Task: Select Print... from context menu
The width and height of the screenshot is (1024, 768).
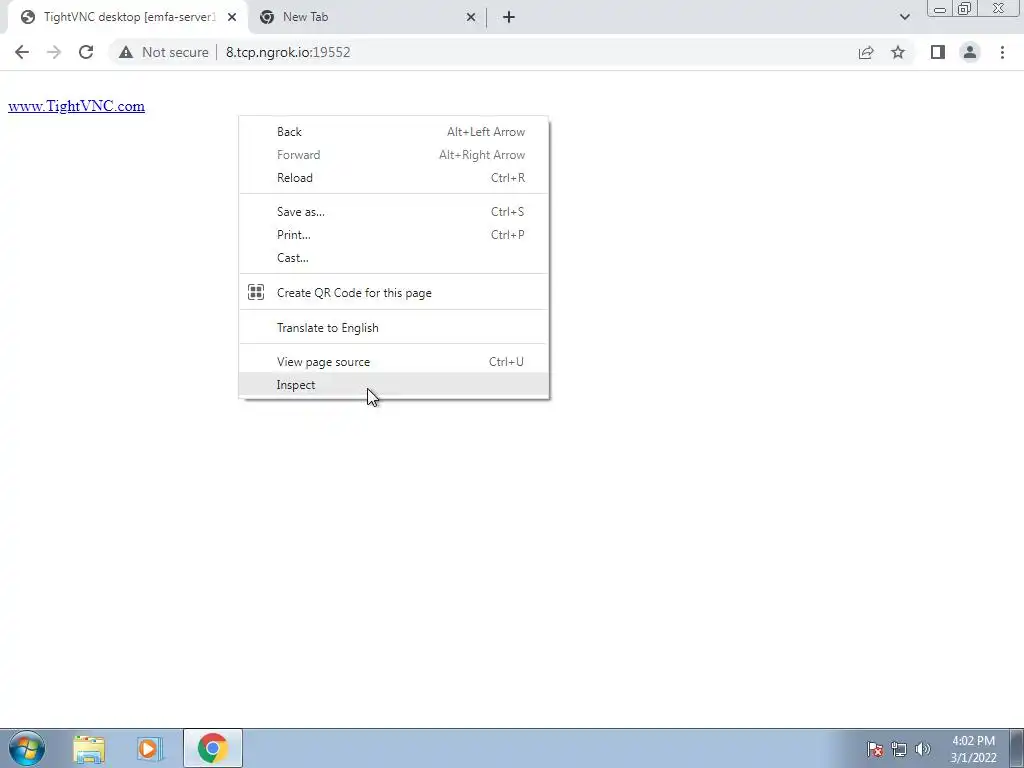Action: pos(394,234)
